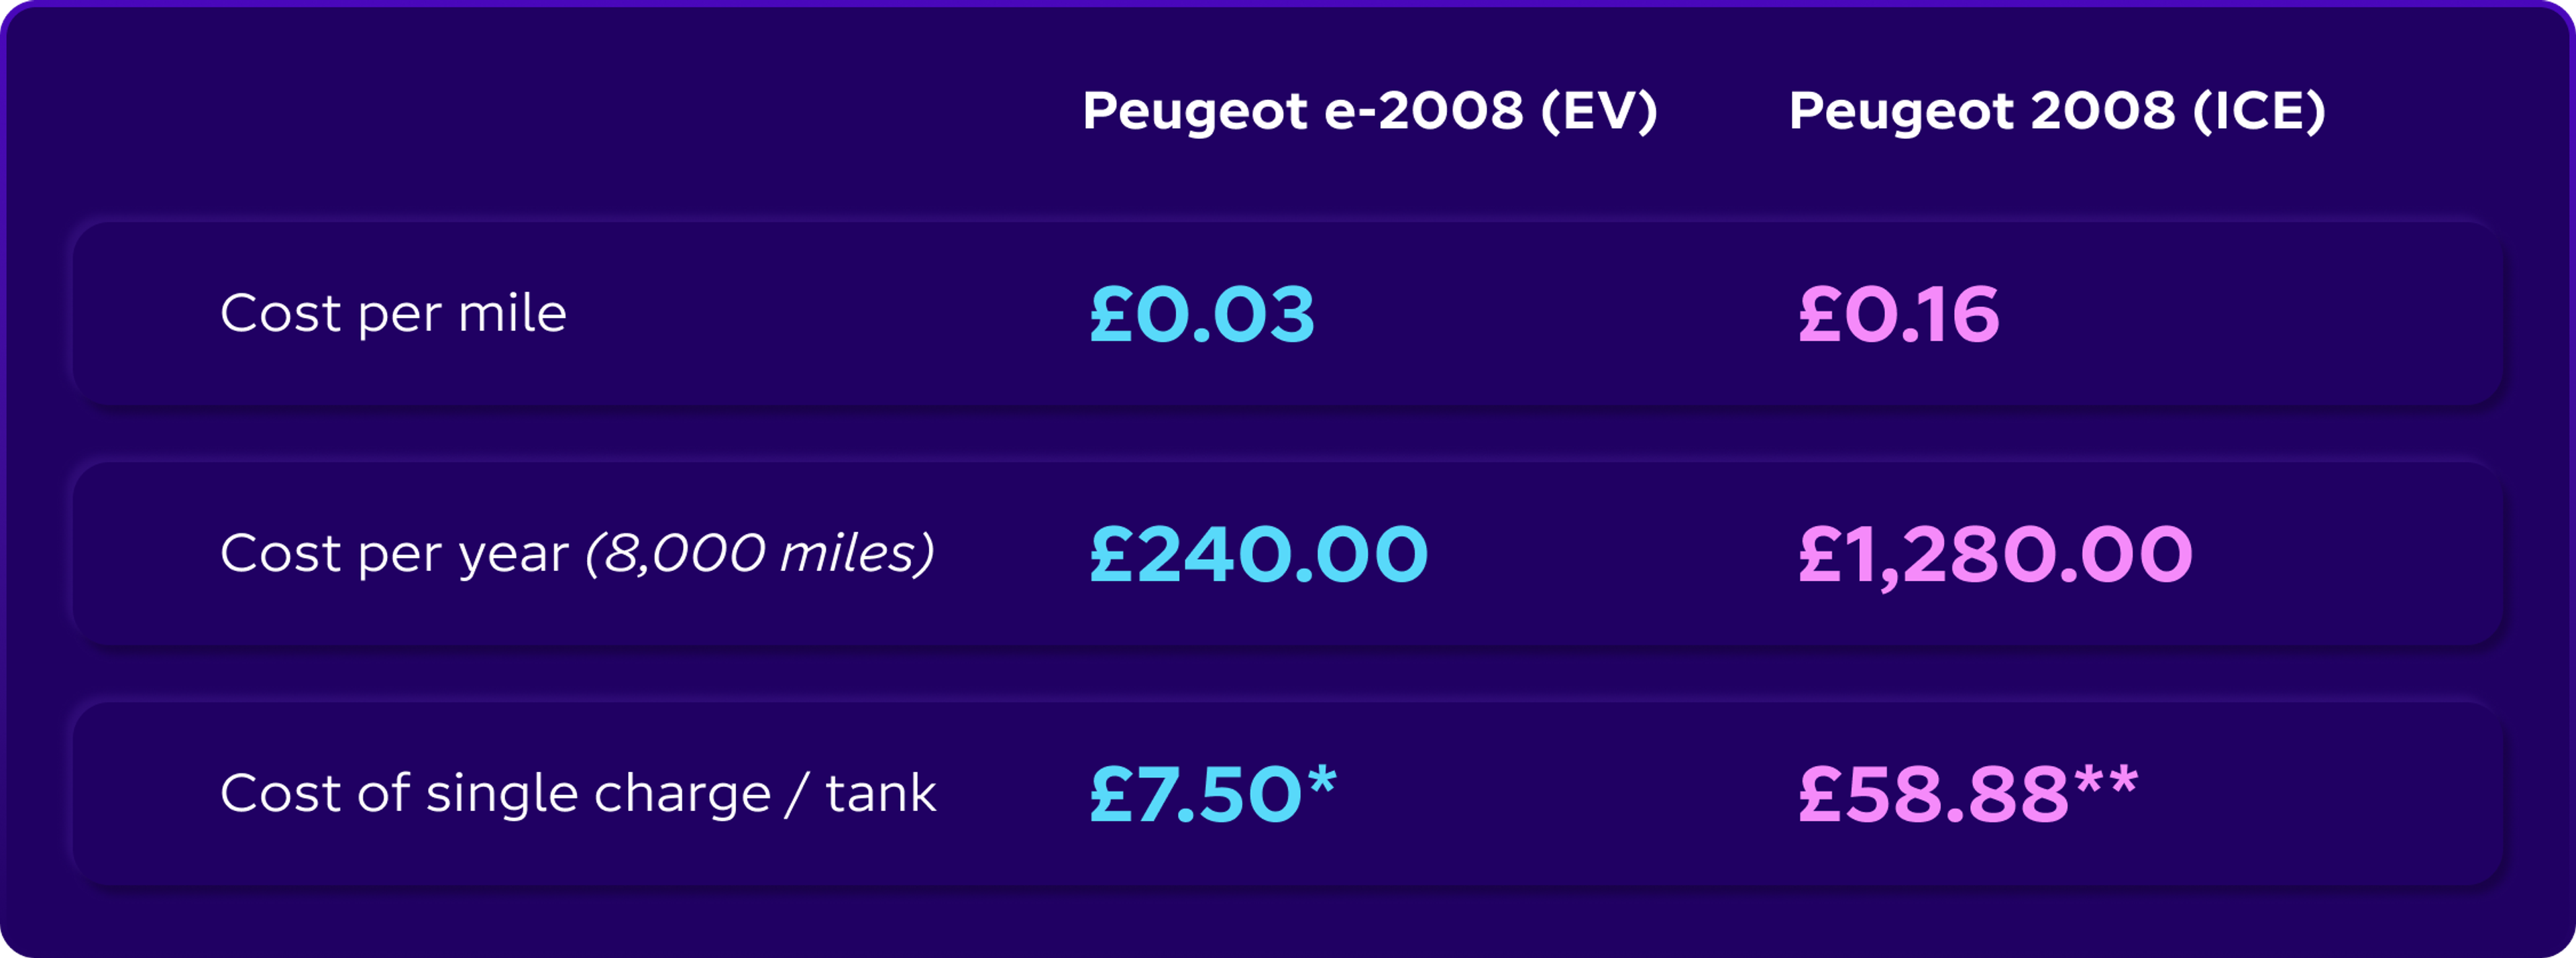
Task: Click the '(EV)' text in header
Action: point(1599,111)
